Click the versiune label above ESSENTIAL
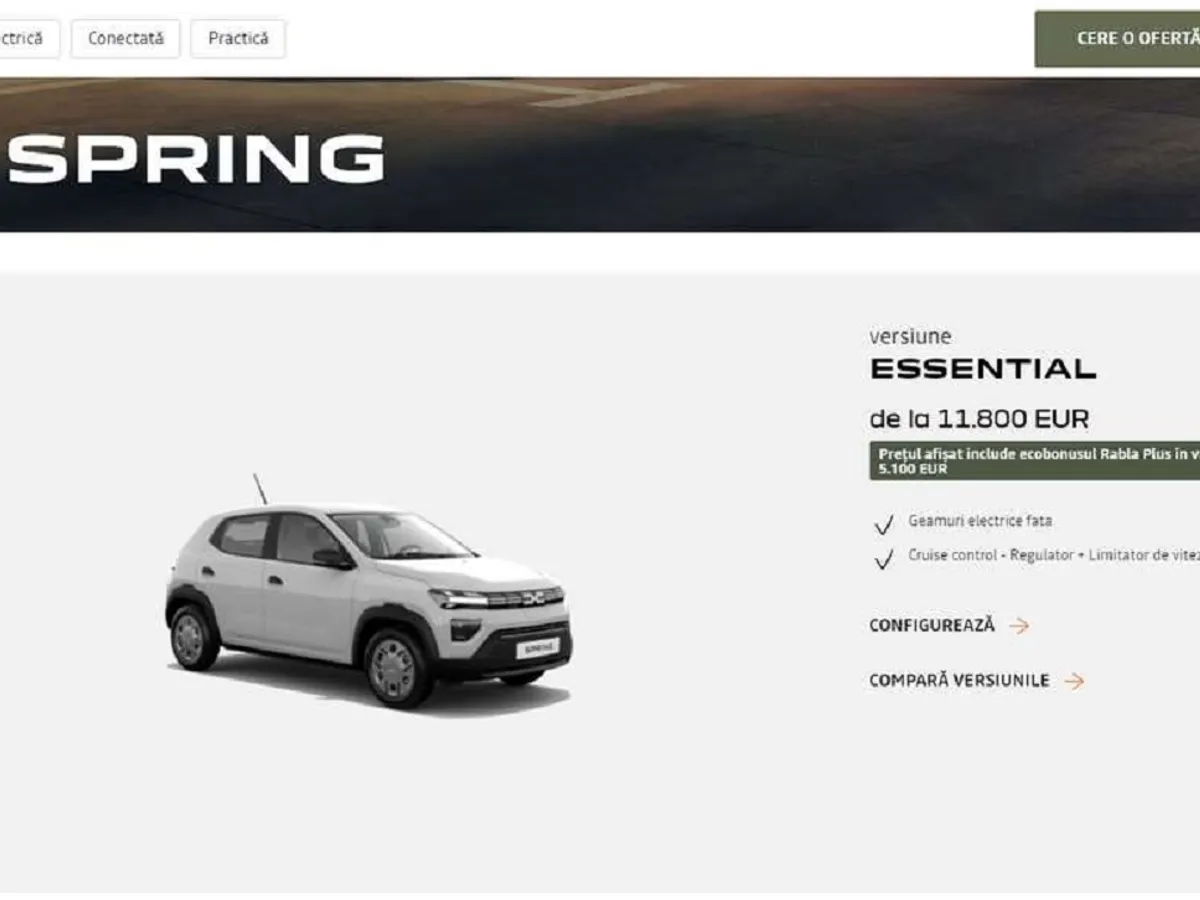 click(x=910, y=337)
